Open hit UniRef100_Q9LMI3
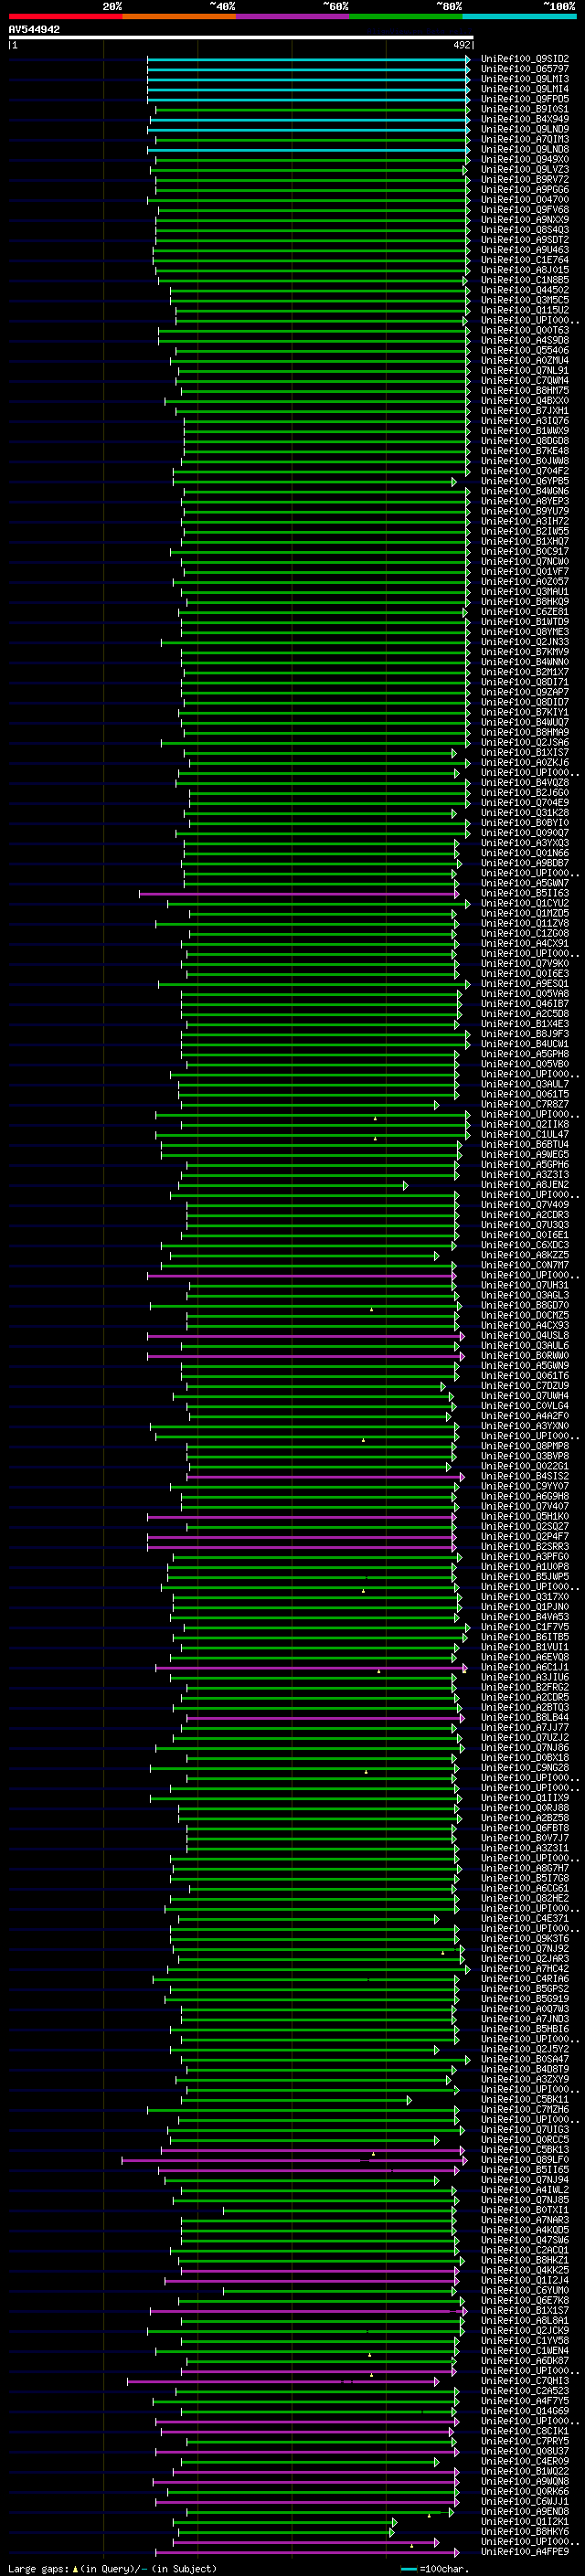This screenshot has height=2576, width=585. 525,79
